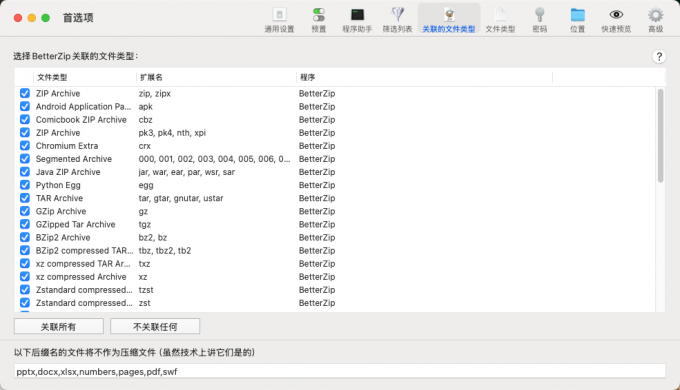
Task: Click the "zip, zipx" extension cell
Action: [x=154, y=93]
